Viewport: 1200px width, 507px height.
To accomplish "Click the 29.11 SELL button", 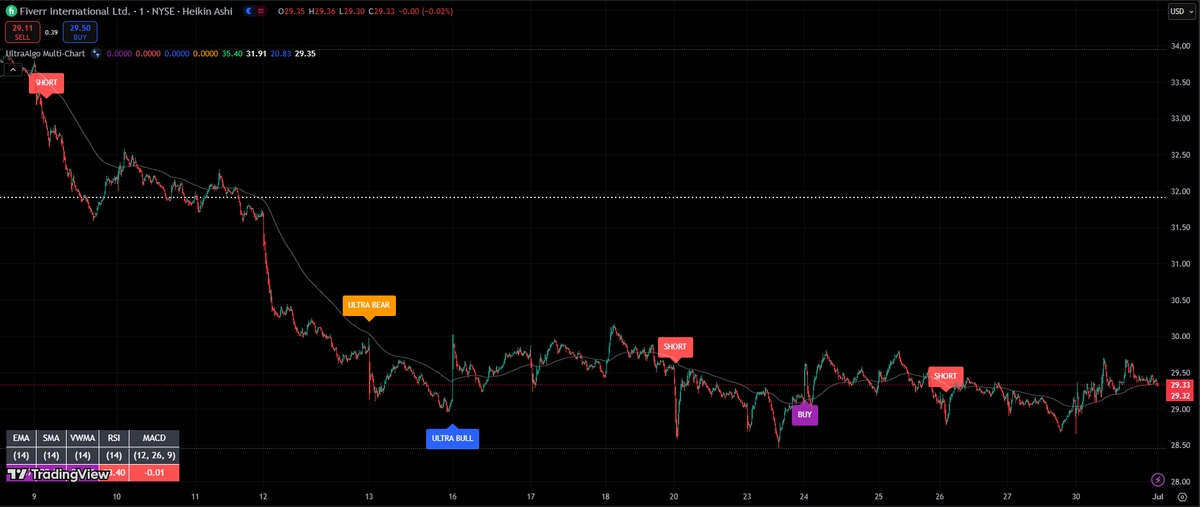I will (22, 32).
